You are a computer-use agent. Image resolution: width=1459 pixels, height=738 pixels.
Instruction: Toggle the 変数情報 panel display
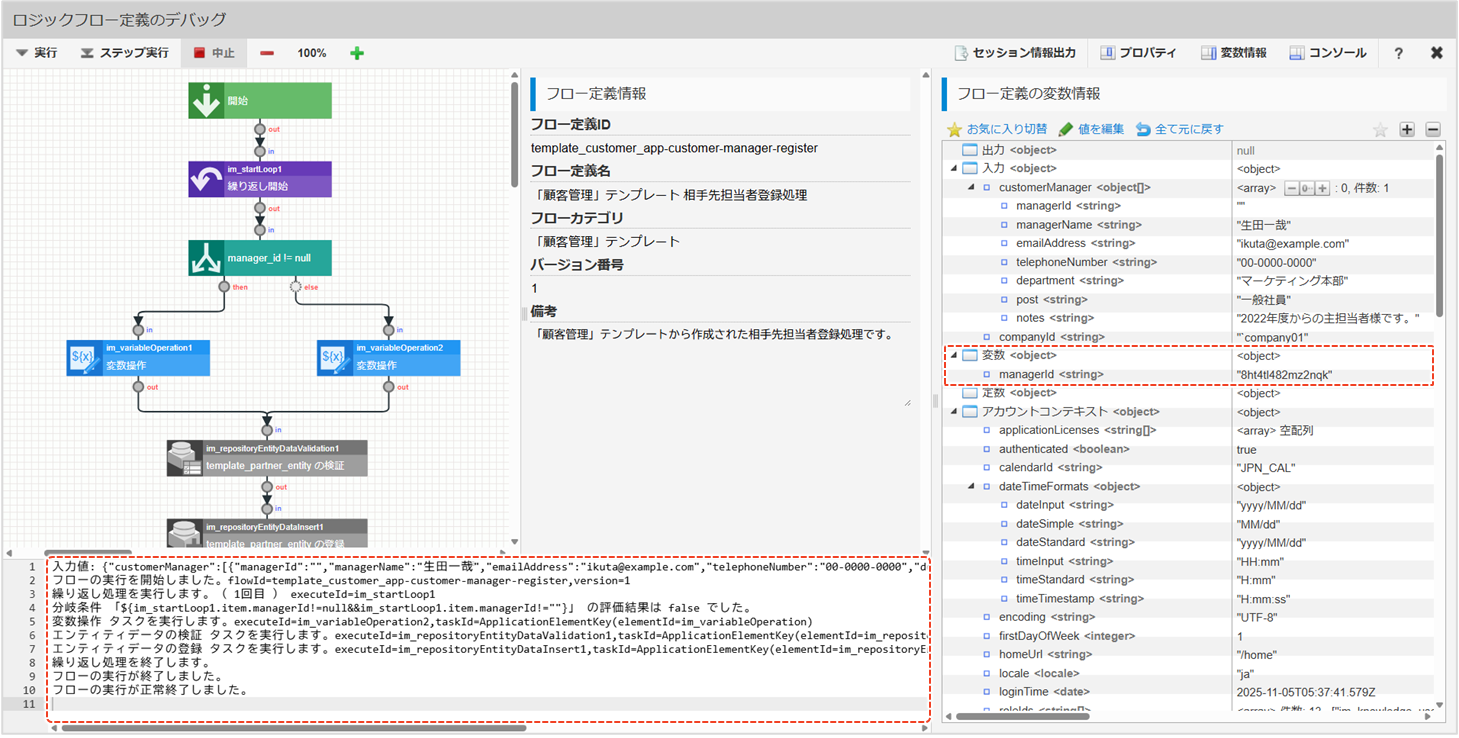coord(1233,53)
